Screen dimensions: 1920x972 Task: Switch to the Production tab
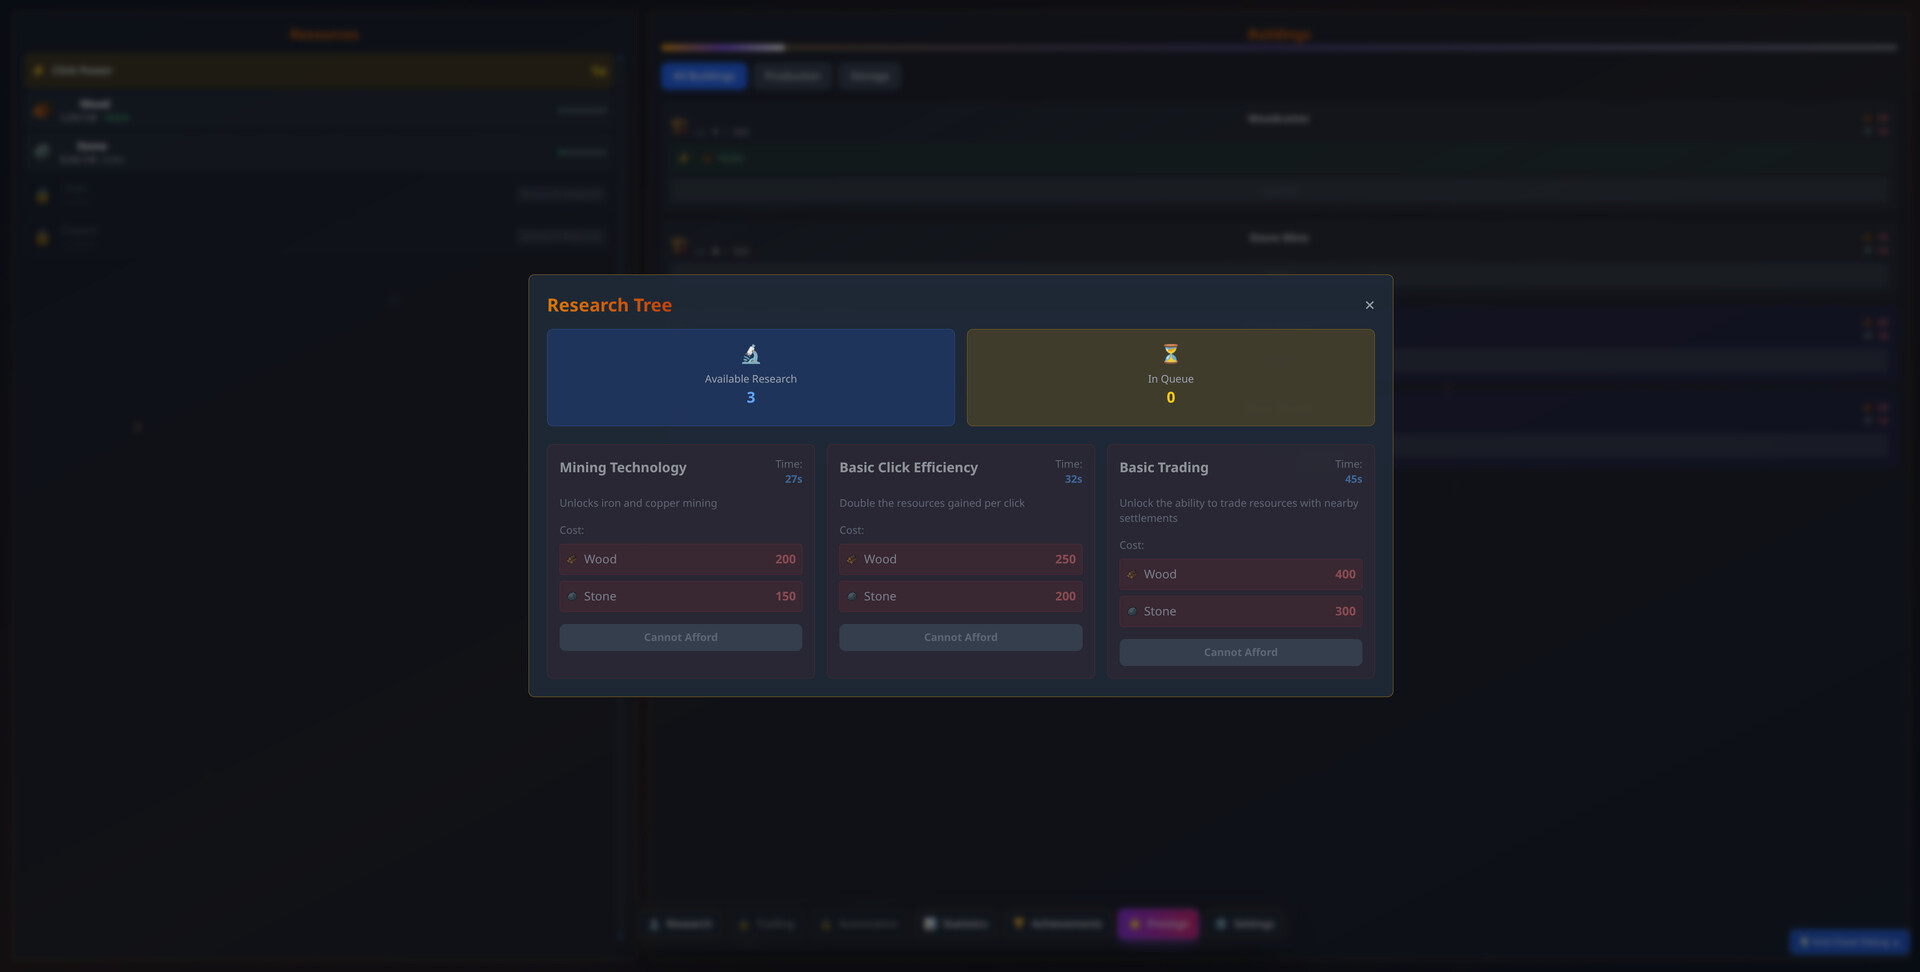(791, 76)
